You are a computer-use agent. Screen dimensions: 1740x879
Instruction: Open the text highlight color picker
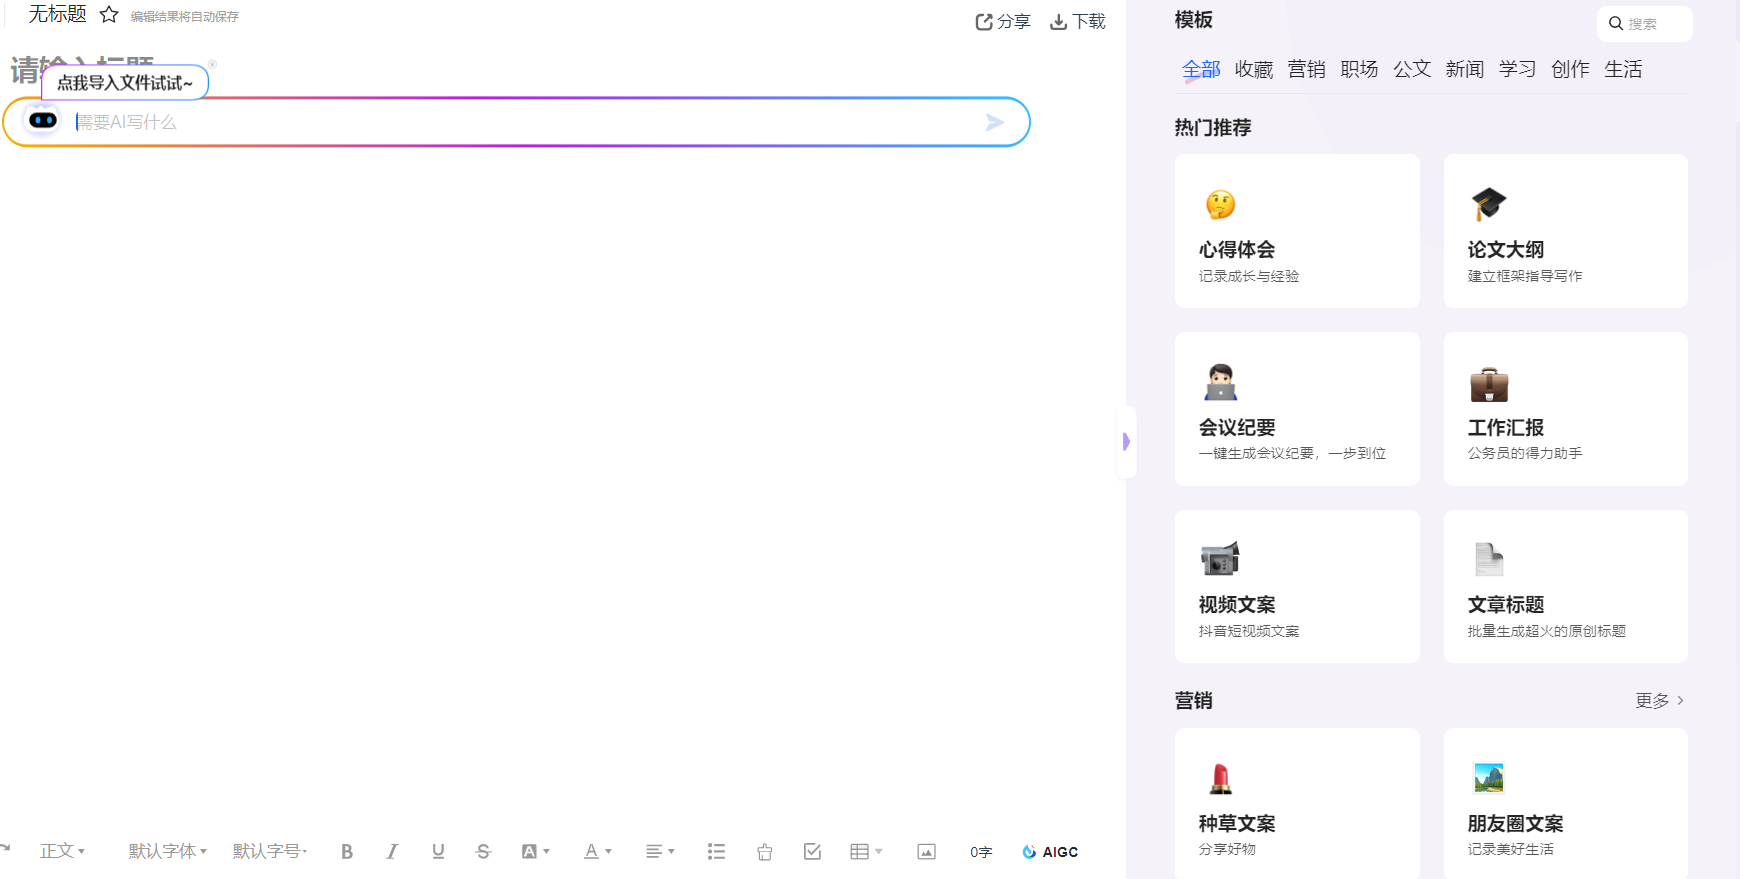536,852
